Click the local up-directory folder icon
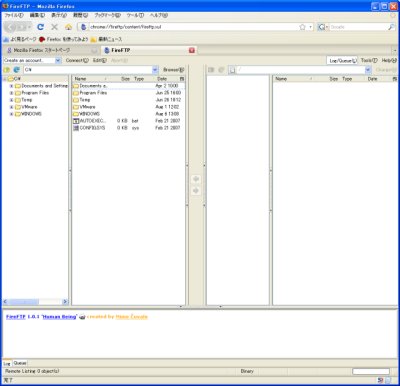This screenshot has width=400, height=386. [x=7, y=70]
